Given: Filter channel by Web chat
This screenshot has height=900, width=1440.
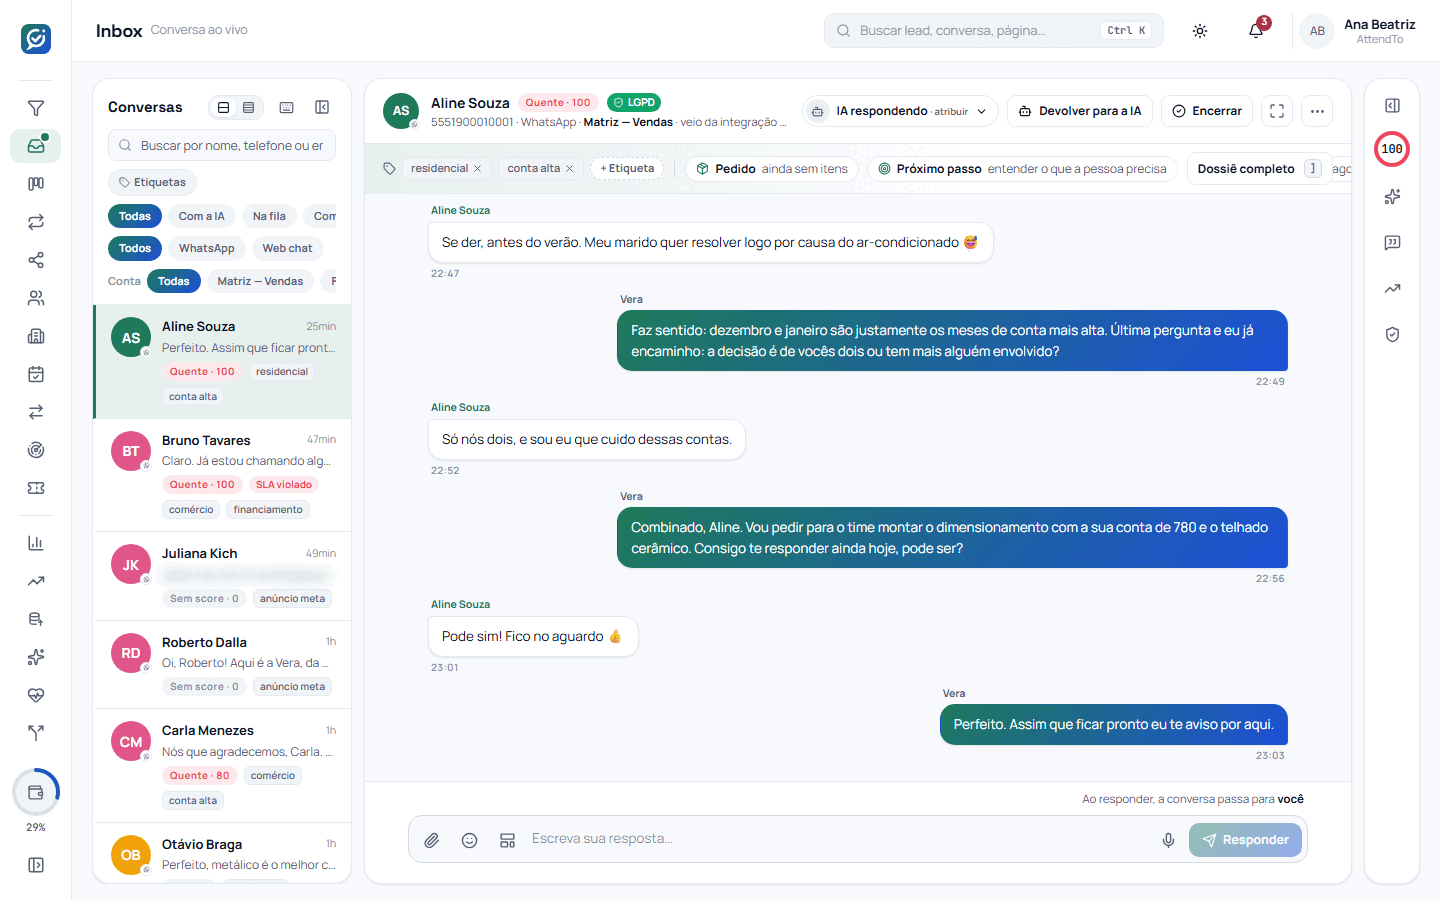Looking at the screenshot, I should (287, 248).
